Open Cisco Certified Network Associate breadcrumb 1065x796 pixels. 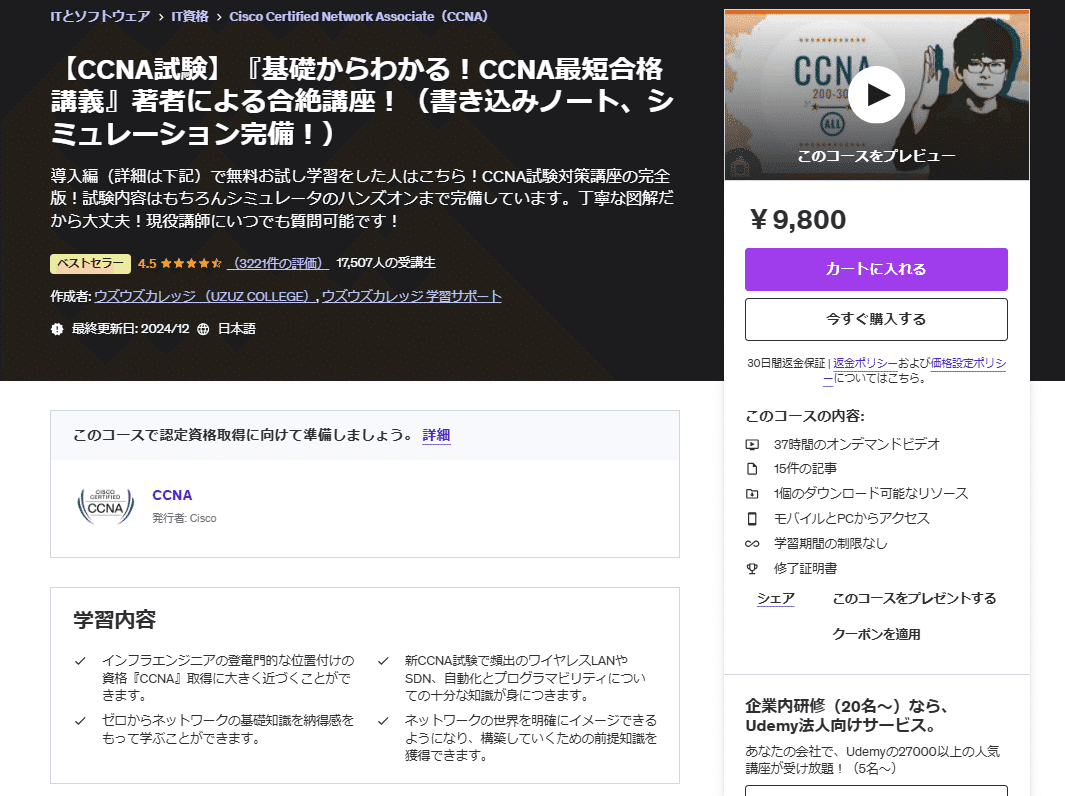click(x=359, y=16)
